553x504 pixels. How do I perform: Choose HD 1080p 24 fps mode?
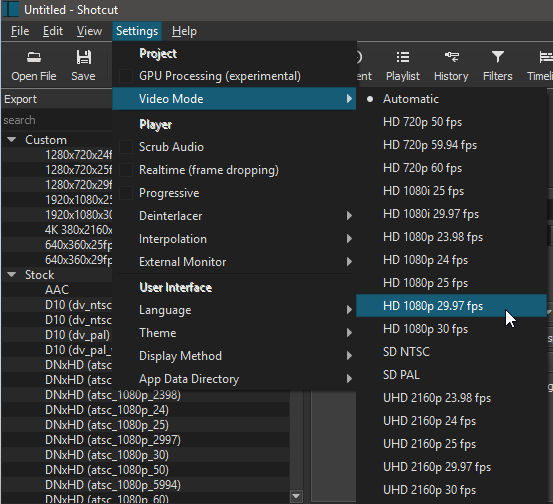(451, 260)
